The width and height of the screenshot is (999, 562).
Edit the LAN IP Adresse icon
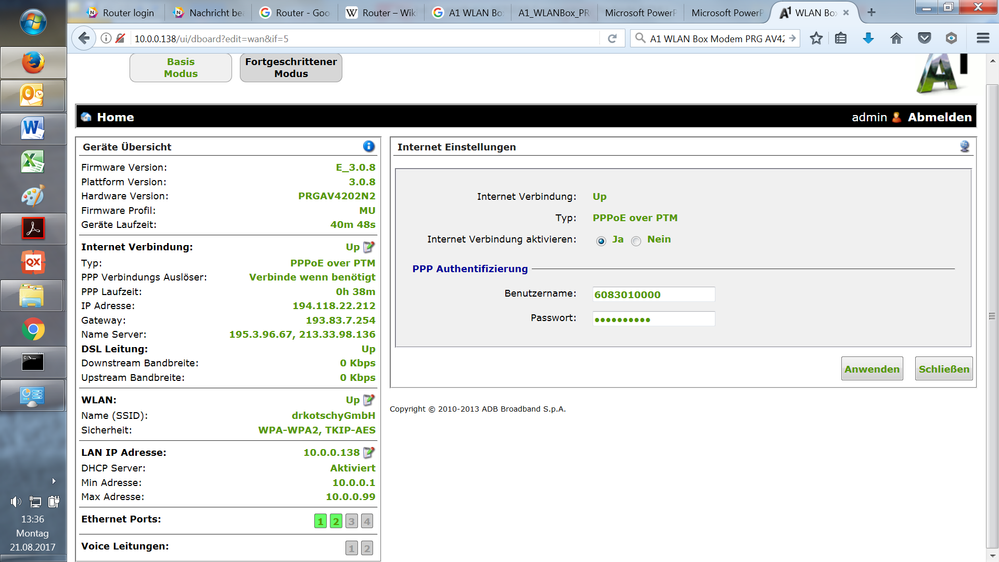pyautogui.click(x=368, y=453)
